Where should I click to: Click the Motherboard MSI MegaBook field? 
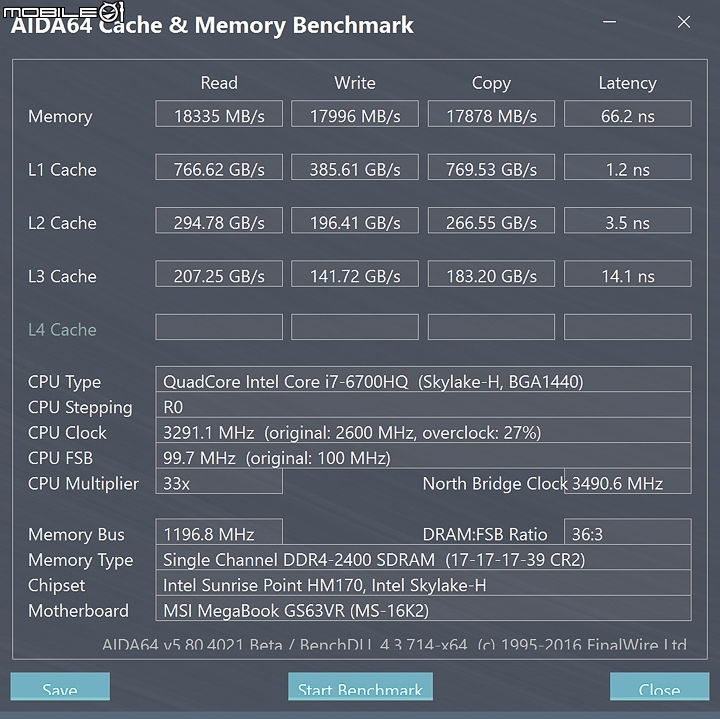[423, 608]
